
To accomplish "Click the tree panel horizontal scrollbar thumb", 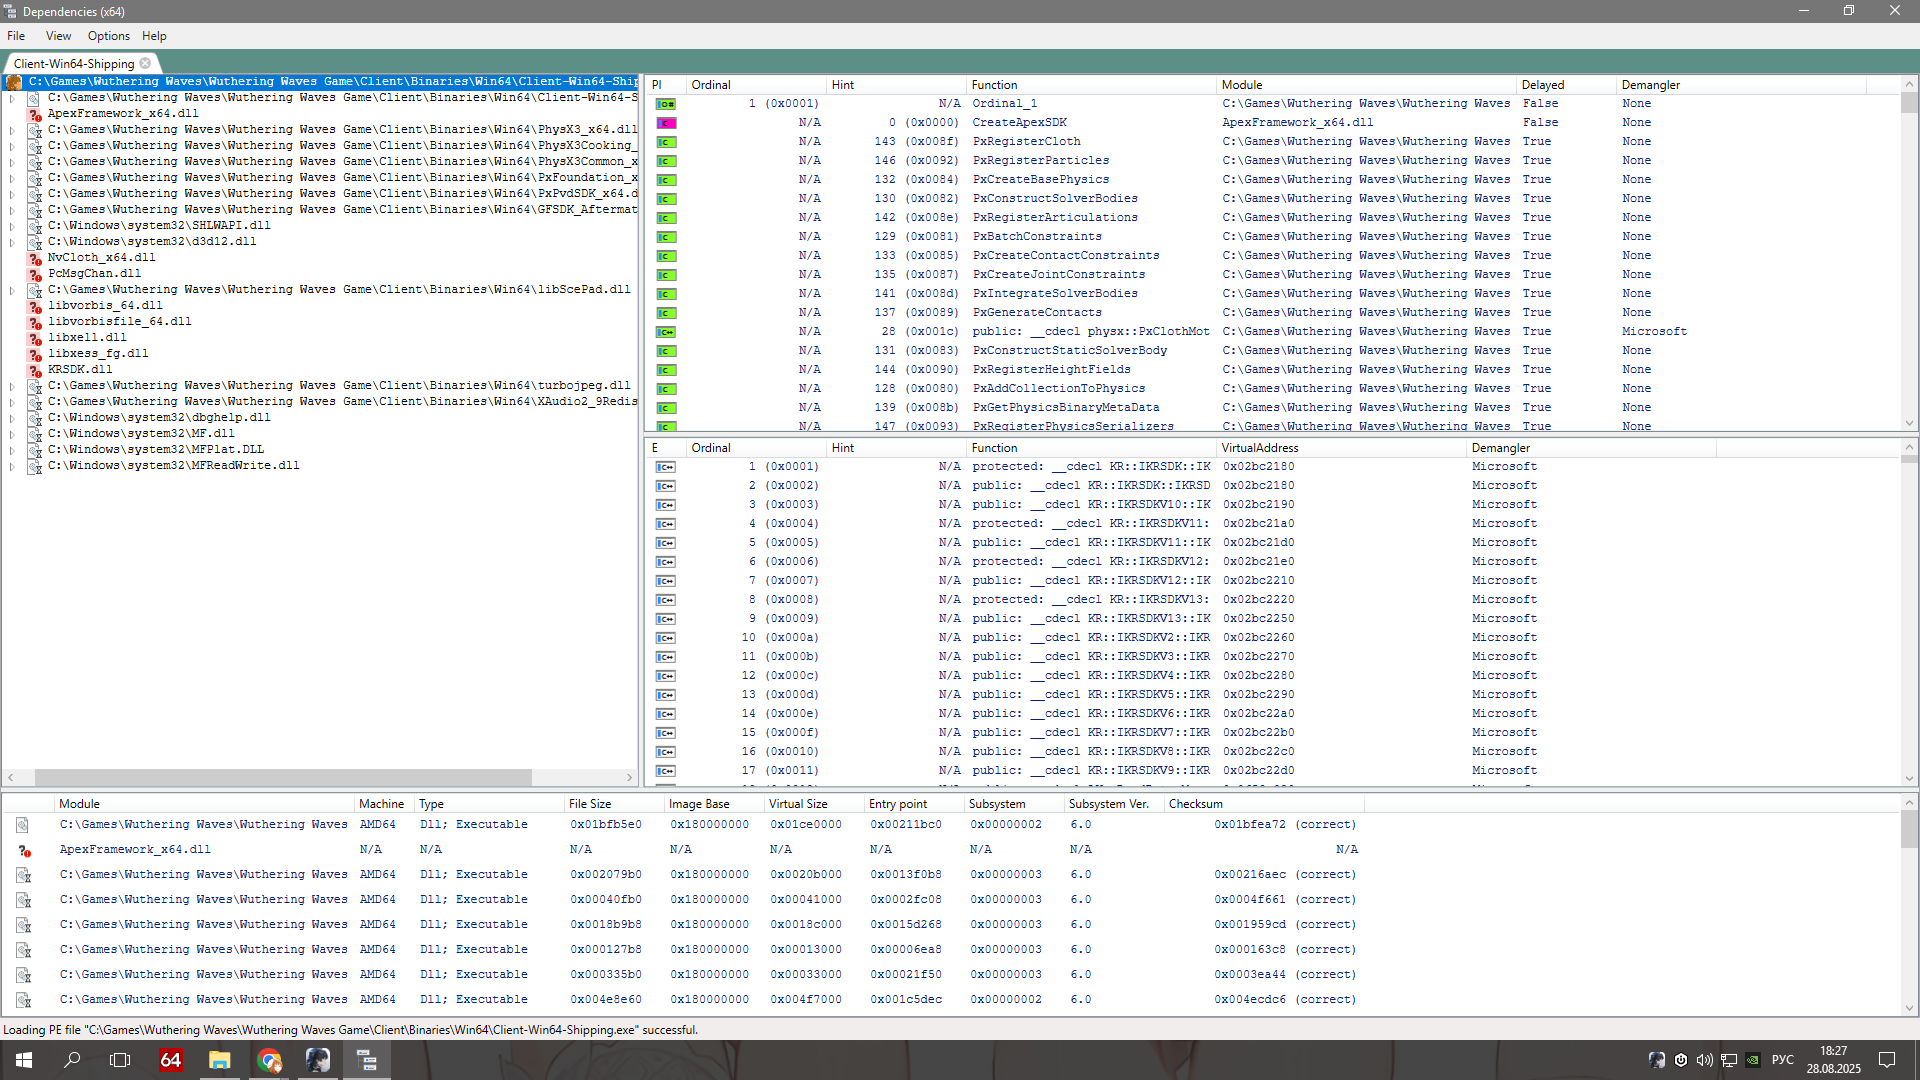I will 283,777.
